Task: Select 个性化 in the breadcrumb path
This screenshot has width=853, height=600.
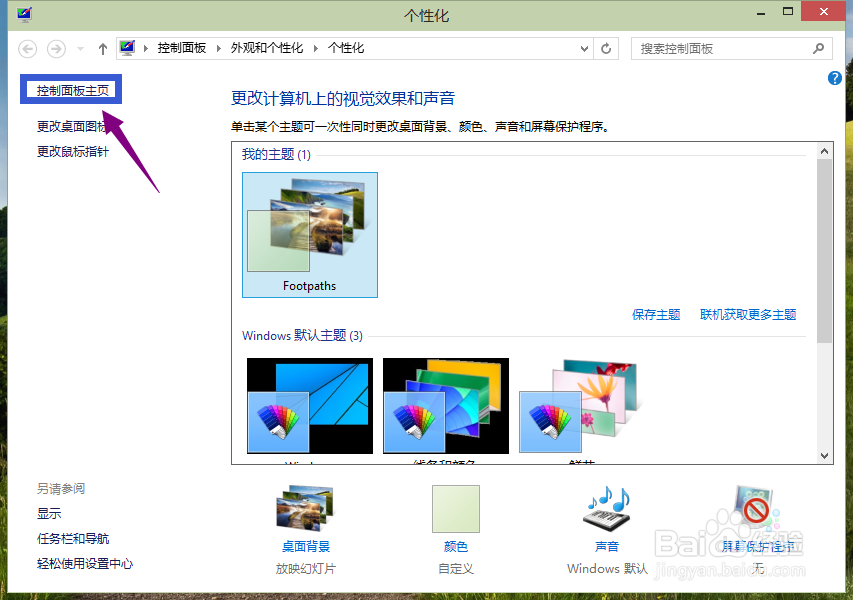Action: pyautogui.click(x=346, y=48)
